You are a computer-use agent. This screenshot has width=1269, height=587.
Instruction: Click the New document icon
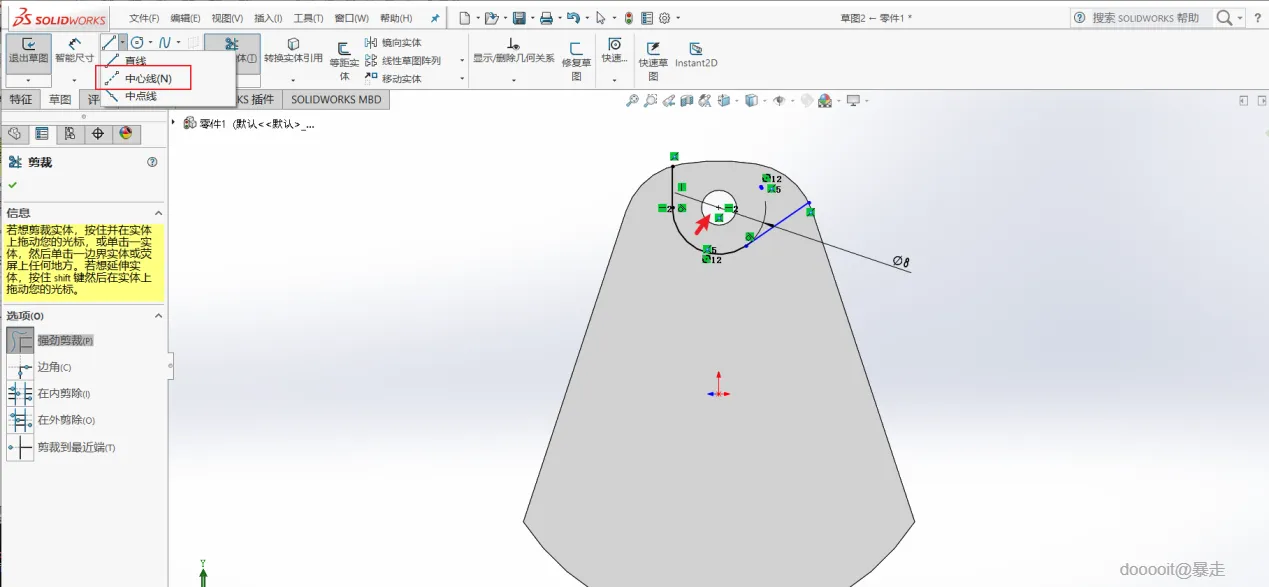pos(465,18)
